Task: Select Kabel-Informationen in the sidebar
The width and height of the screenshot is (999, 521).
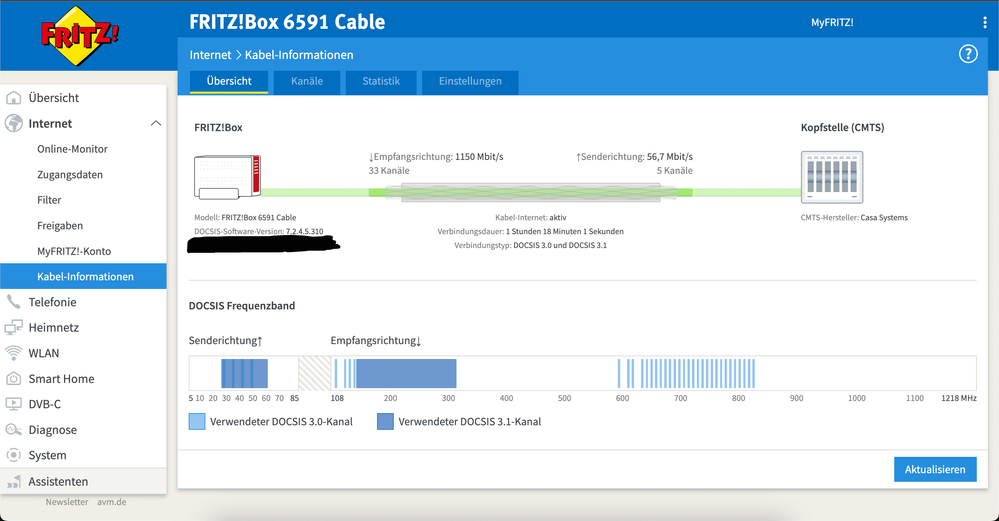Action: [x=83, y=276]
